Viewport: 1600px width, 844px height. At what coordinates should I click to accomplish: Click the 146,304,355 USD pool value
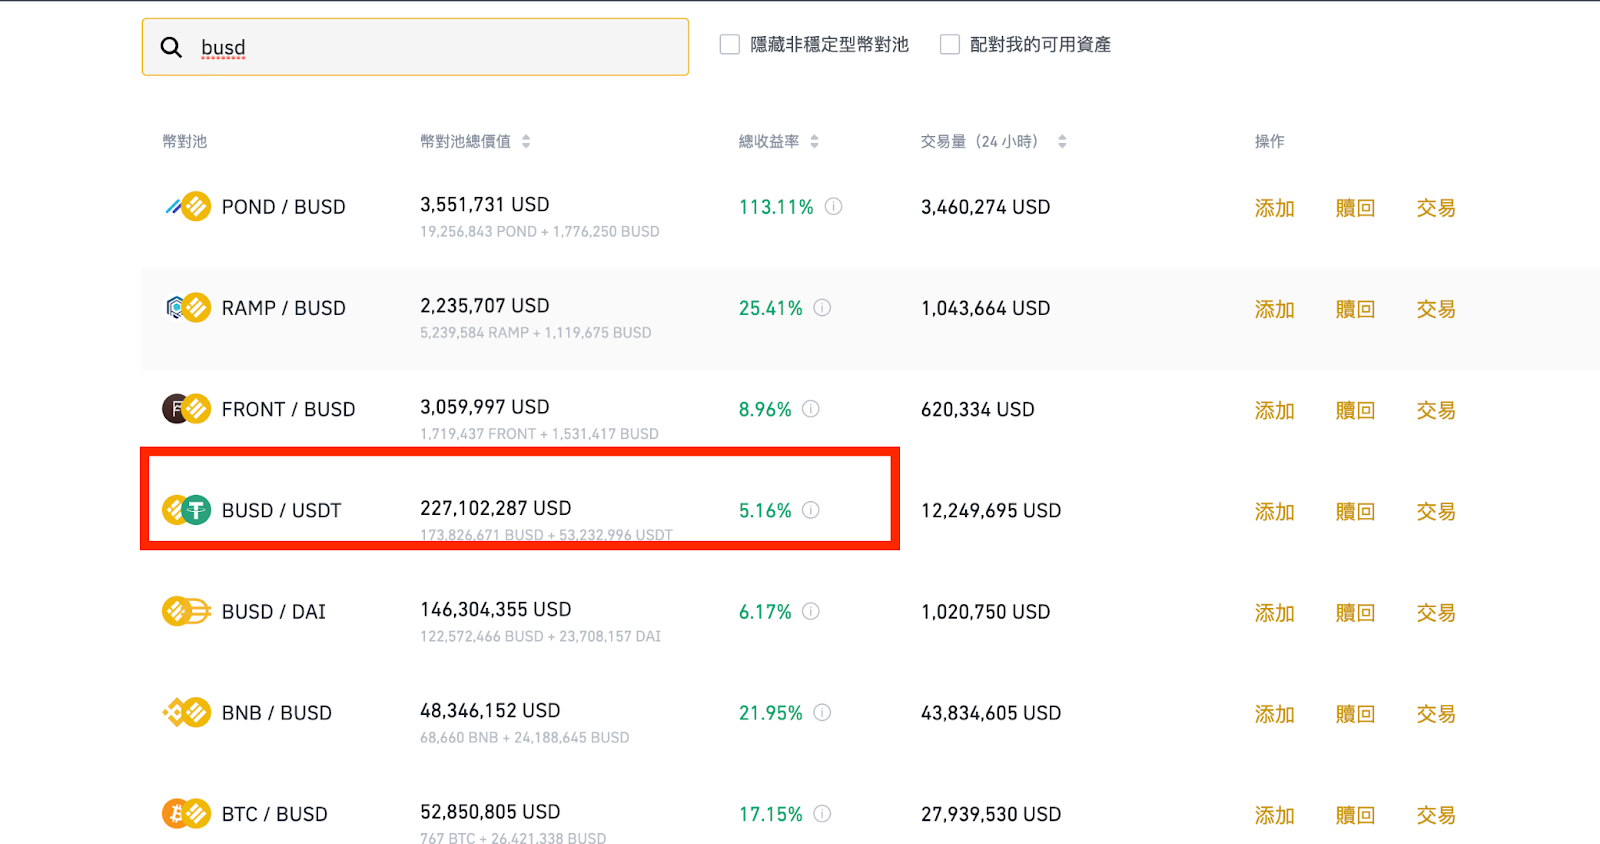(496, 609)
